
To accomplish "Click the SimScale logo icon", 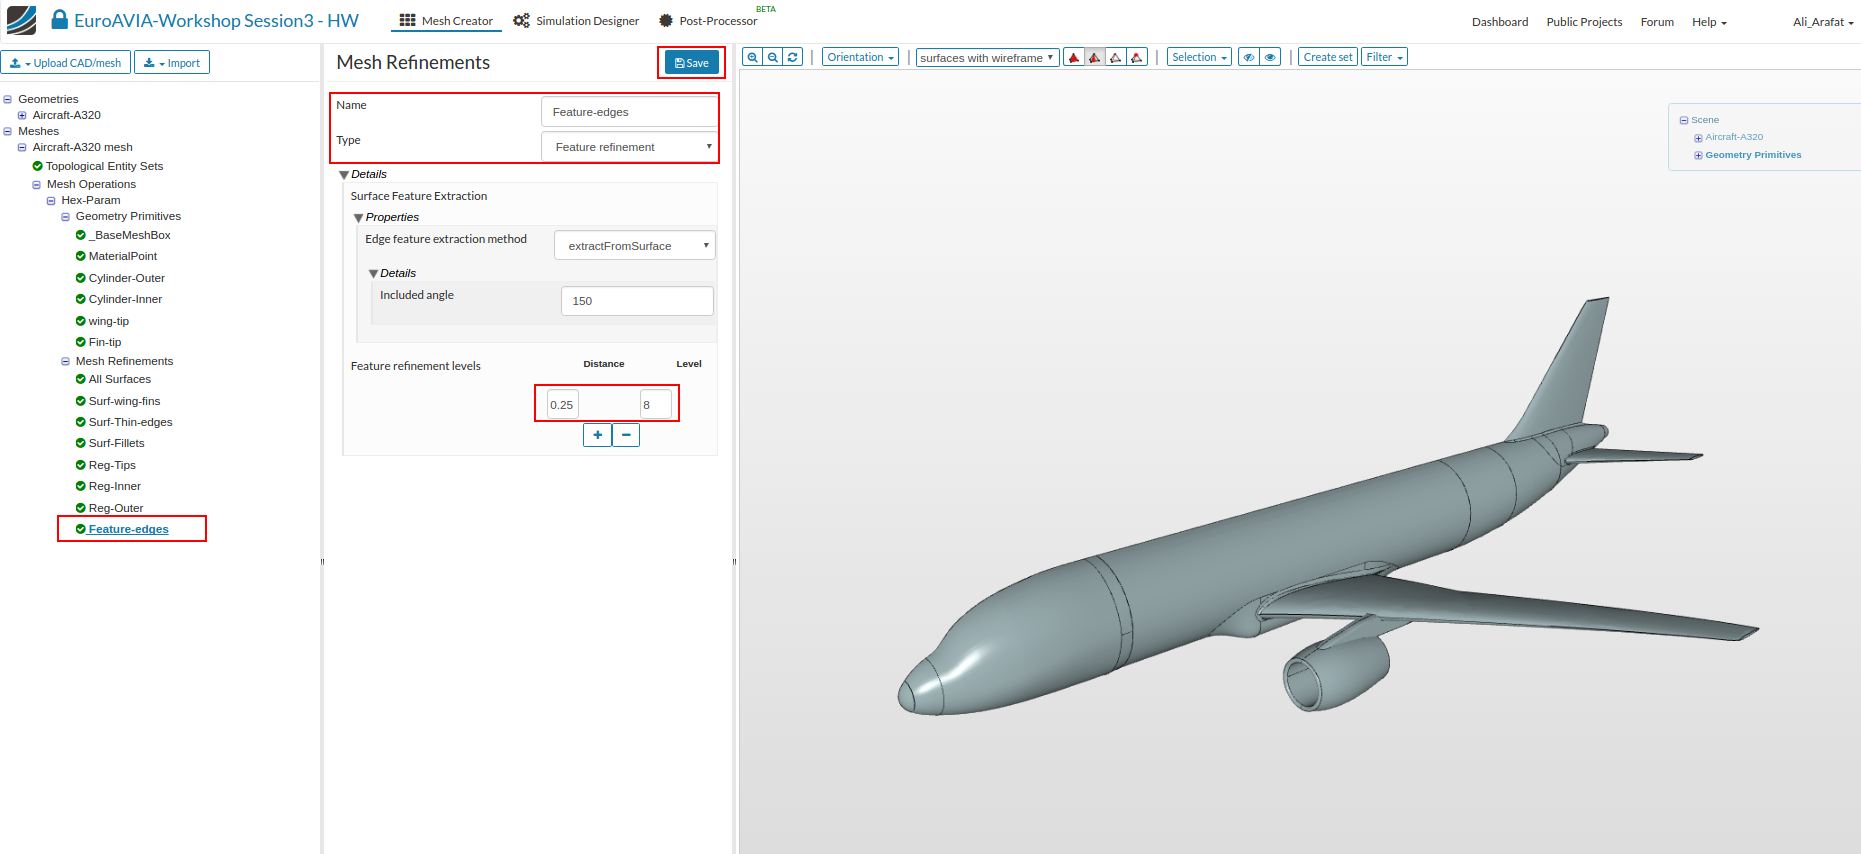I will 21,20.
